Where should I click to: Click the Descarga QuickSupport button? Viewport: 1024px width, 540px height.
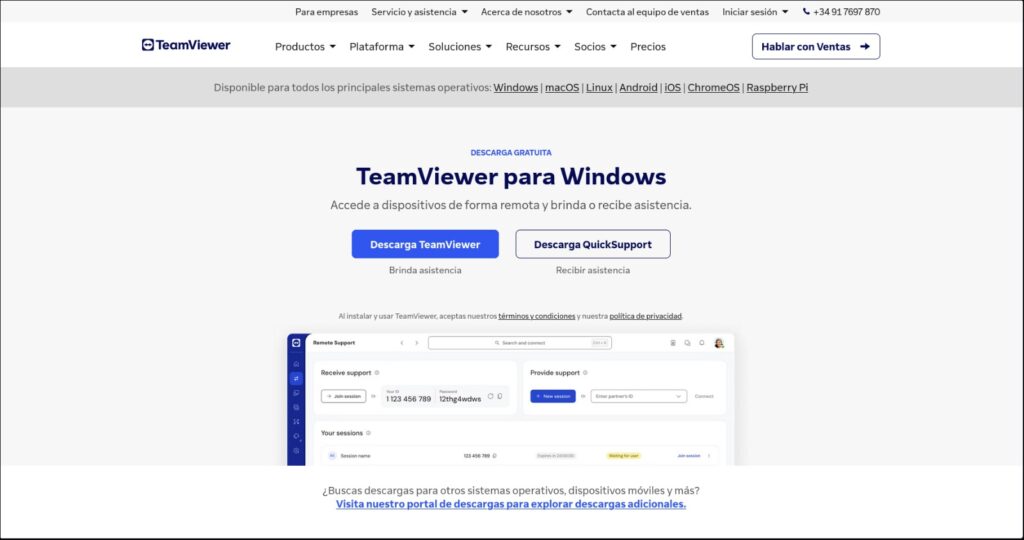pos(593,244)
